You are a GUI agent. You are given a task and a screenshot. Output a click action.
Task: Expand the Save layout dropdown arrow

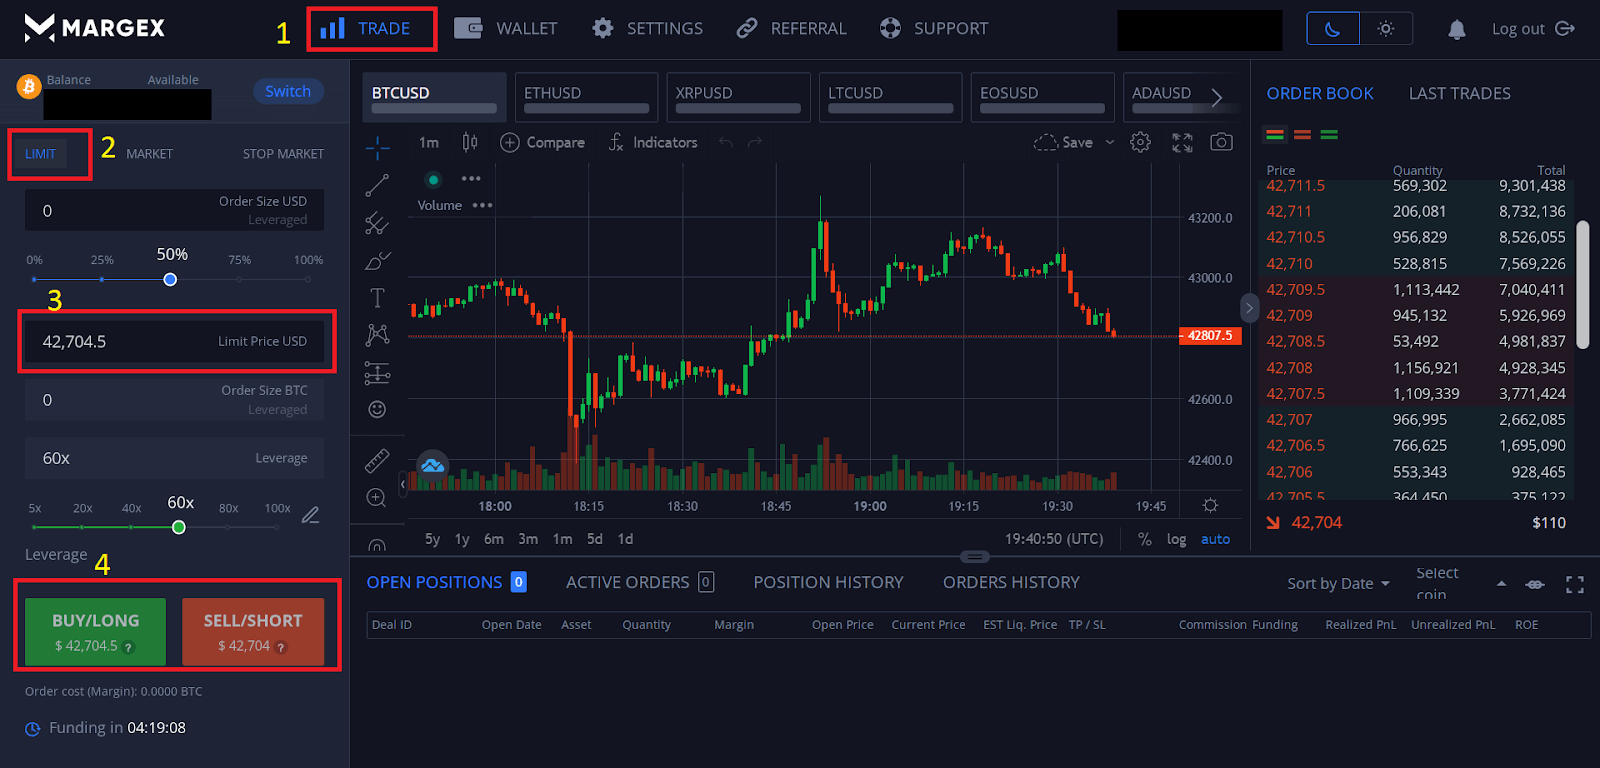coord(1110,142)
